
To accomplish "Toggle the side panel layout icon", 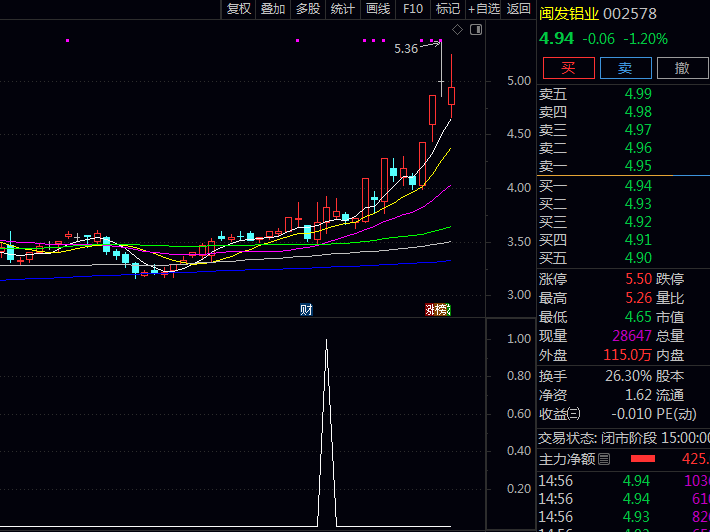I will point(476,30).
